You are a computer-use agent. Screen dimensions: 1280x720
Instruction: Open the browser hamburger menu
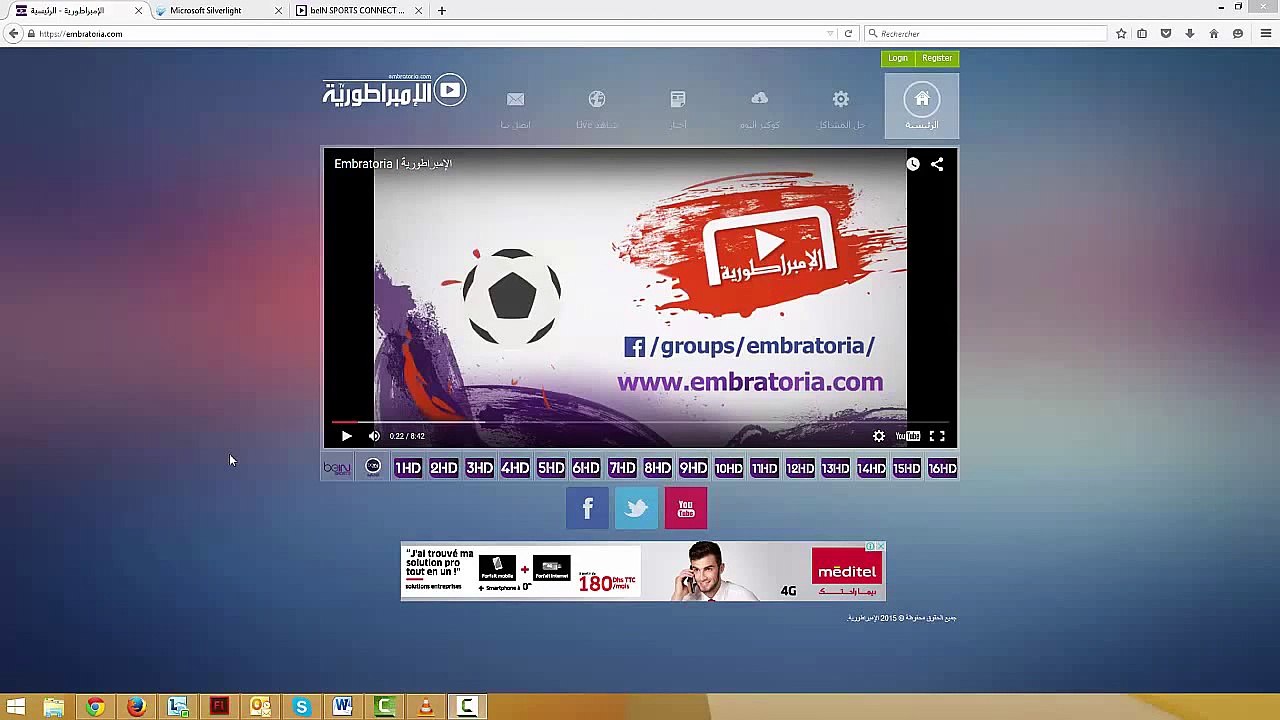(x=1266, y=34)
